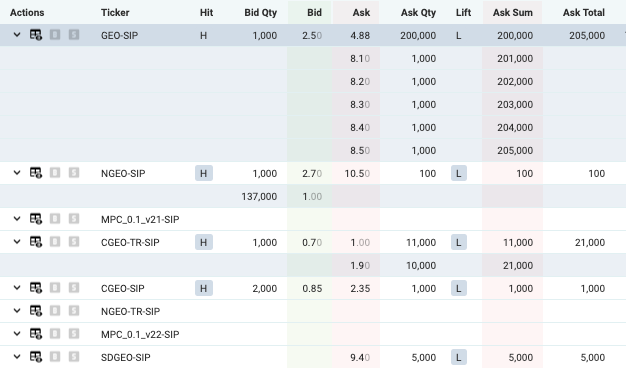This screenshot has height=368, width=626.
Task: Collapse the NGEO-SIP row chevron
Action: (17, 173)
